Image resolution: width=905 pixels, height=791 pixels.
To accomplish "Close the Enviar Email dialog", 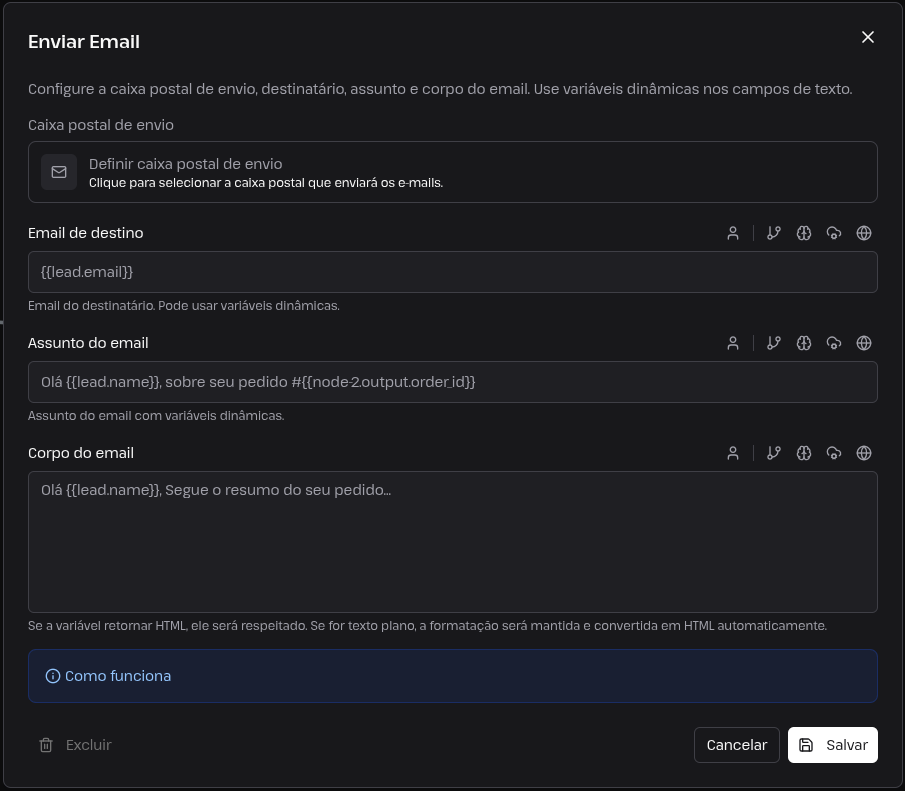I will pos(867,37).
